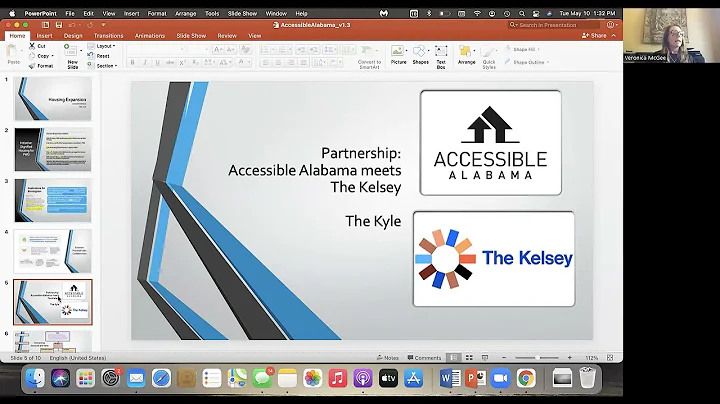Toggle superscript formatting

(x=182, y=62)
